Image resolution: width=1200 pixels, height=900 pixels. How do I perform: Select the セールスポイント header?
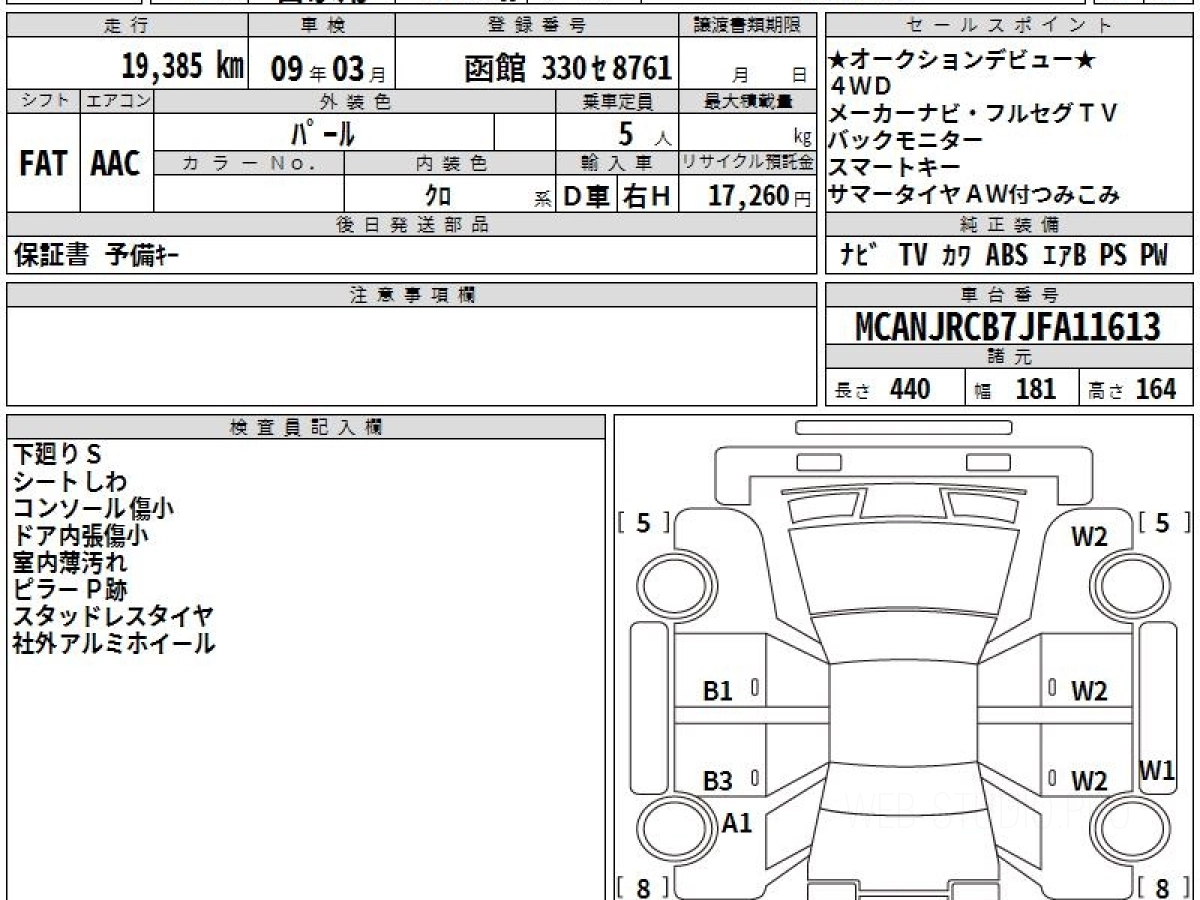click(1010, 26)
